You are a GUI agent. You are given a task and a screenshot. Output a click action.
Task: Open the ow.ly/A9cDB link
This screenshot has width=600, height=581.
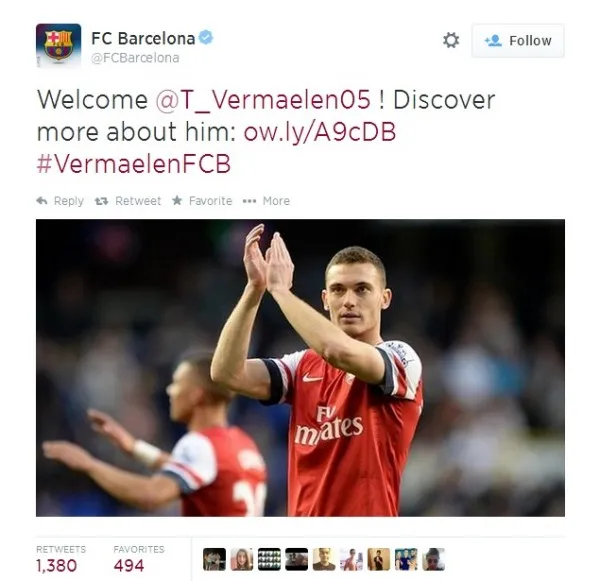pyautogui.click(x=320, y=132)
